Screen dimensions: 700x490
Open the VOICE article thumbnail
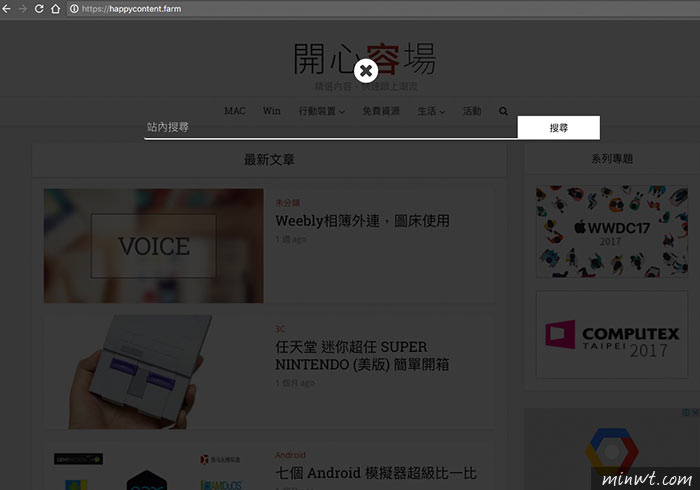pyautogui.click(x=154, y=246)
